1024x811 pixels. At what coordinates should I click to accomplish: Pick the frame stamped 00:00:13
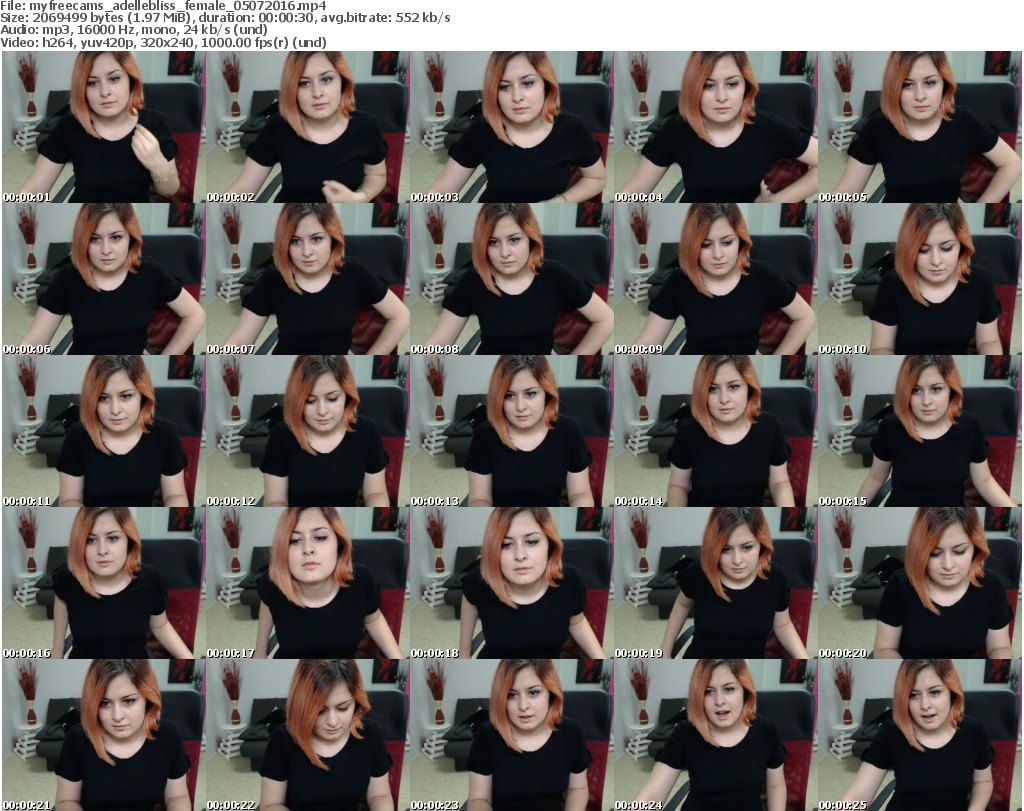511,431
